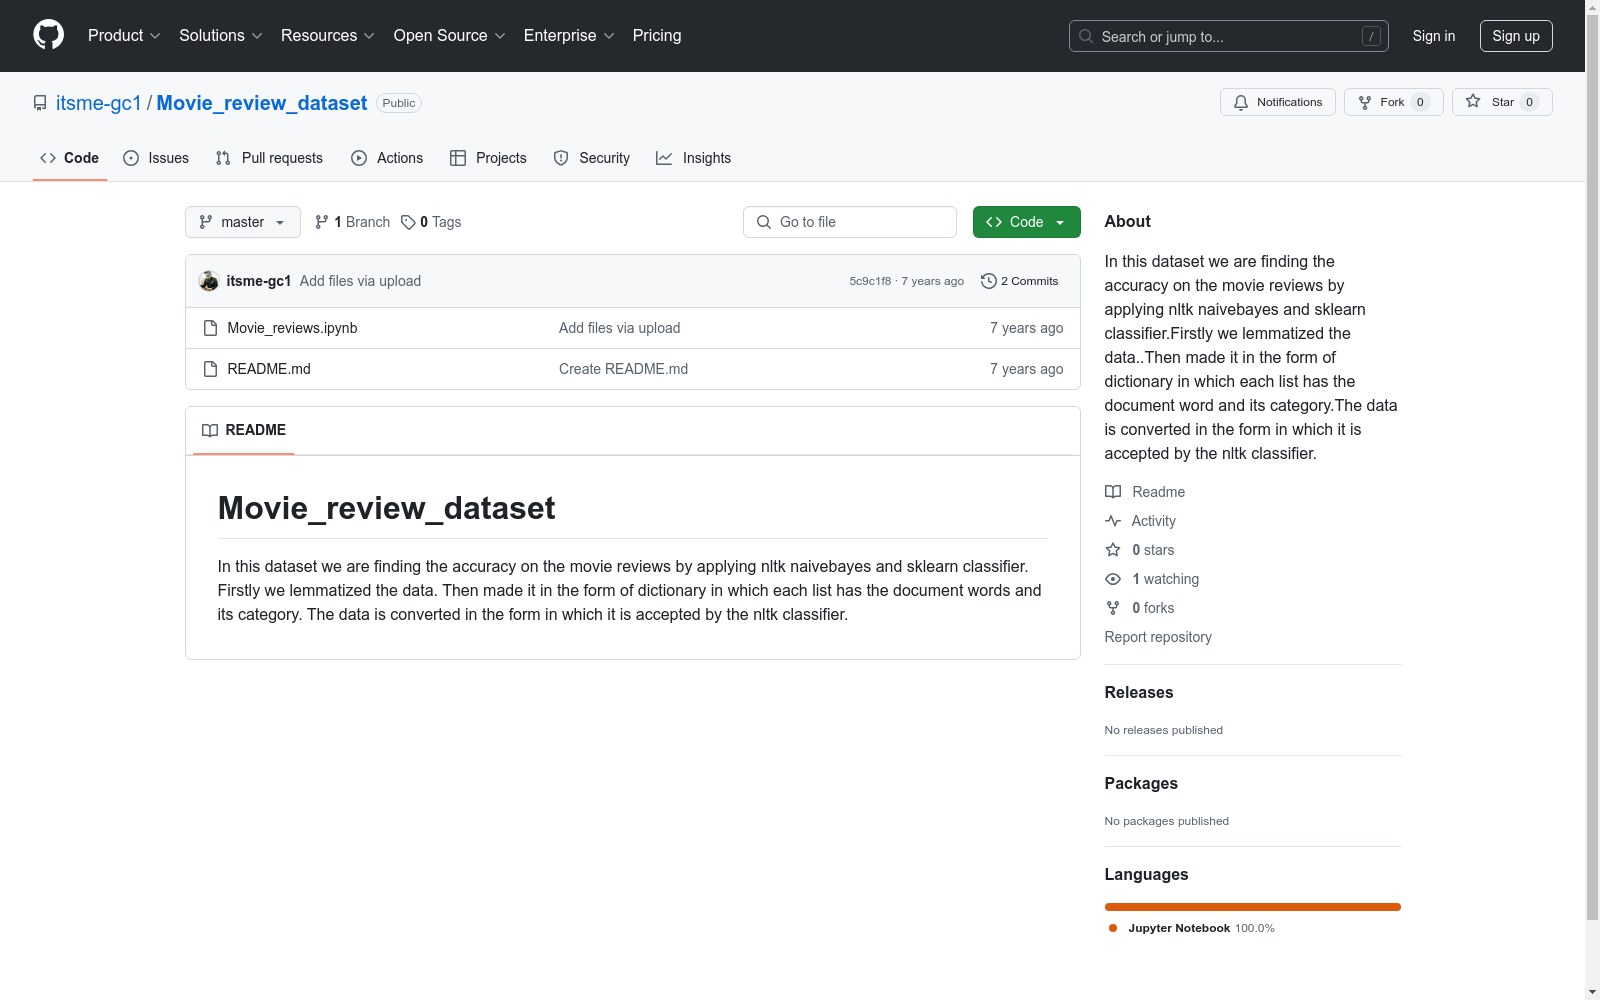
Task: Click the Jupyter Notebook language link
Action: [1192, 928]
